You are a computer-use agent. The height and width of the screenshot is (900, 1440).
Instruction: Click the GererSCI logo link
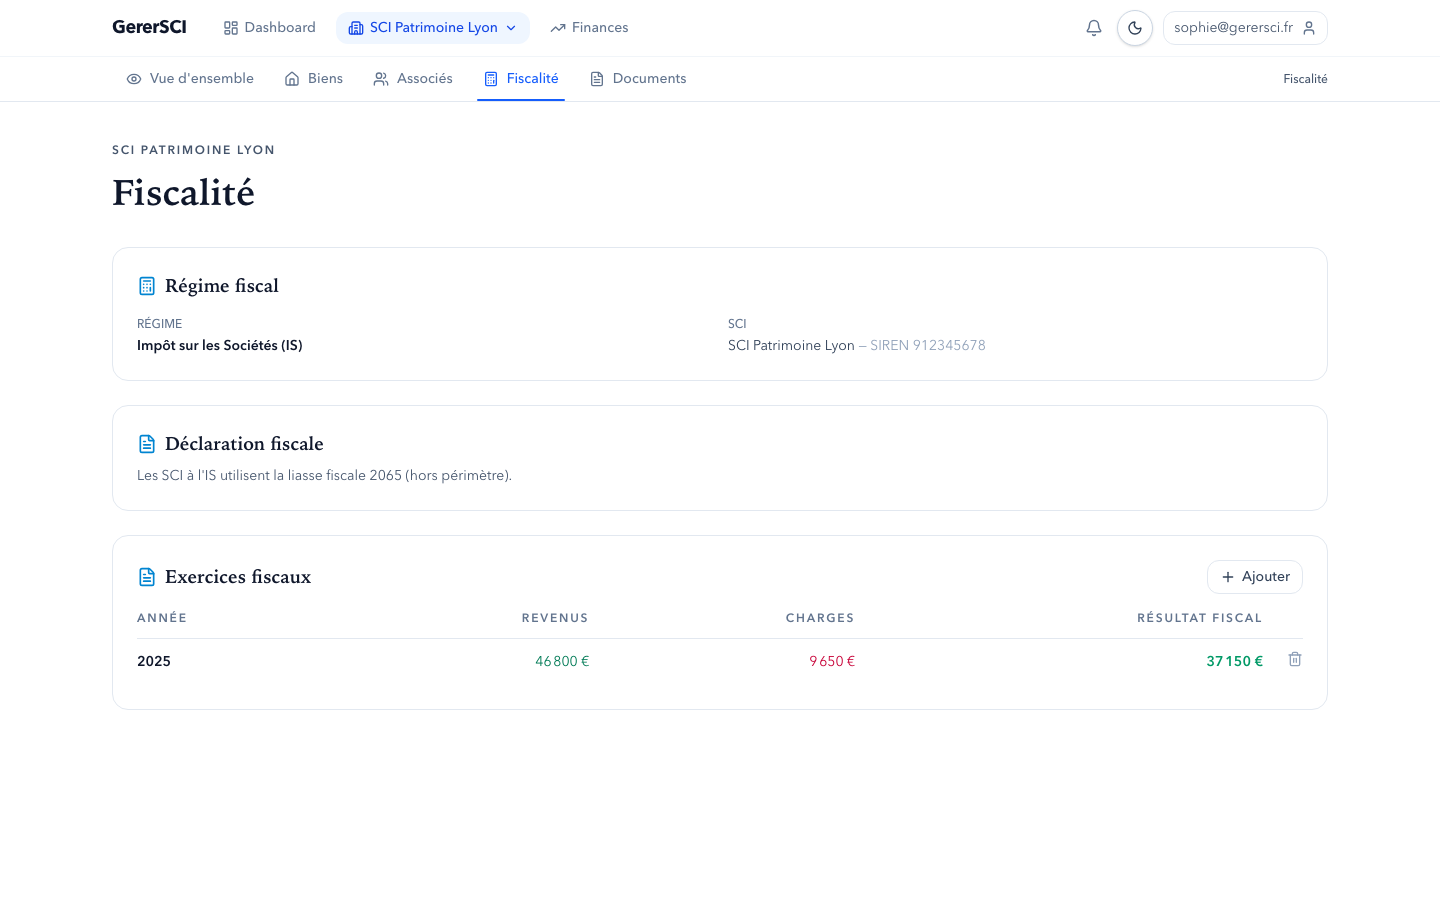(x=149, y=27)
